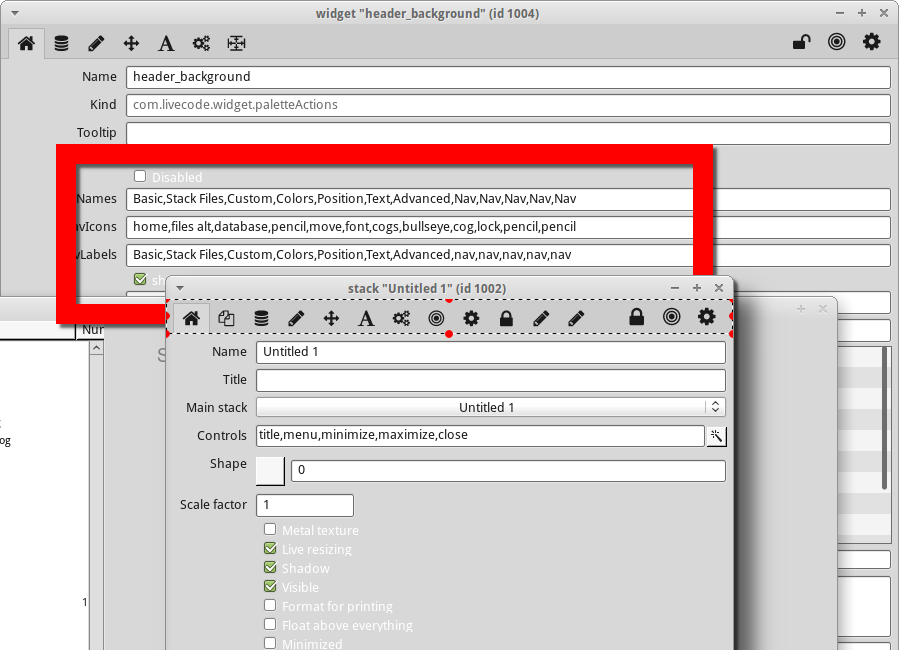The image size is (899, 650).
Task: Click the gear icon at right of stack inspector
Action: point(707,317)
